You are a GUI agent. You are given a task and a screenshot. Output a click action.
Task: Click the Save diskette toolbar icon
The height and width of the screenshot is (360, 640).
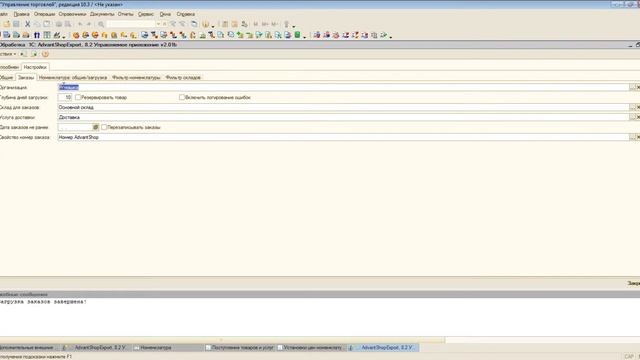point(16,24)
